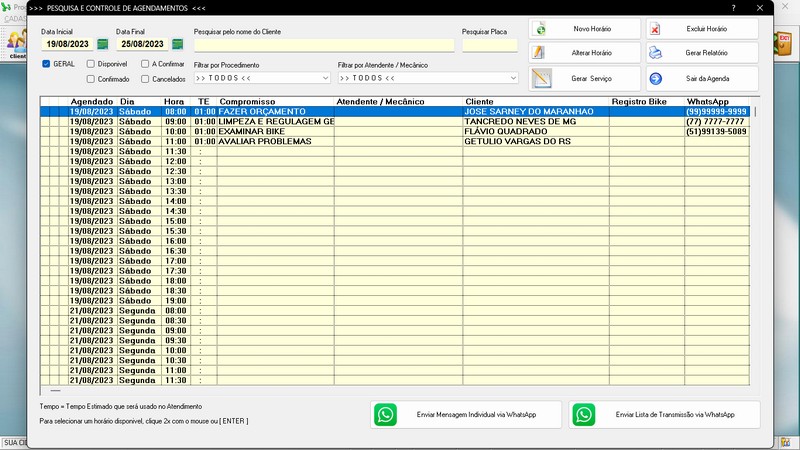This screenshot has height=450, width=800.
Task: Select row EXAMINAR BIKE
Action: (395, 131)
